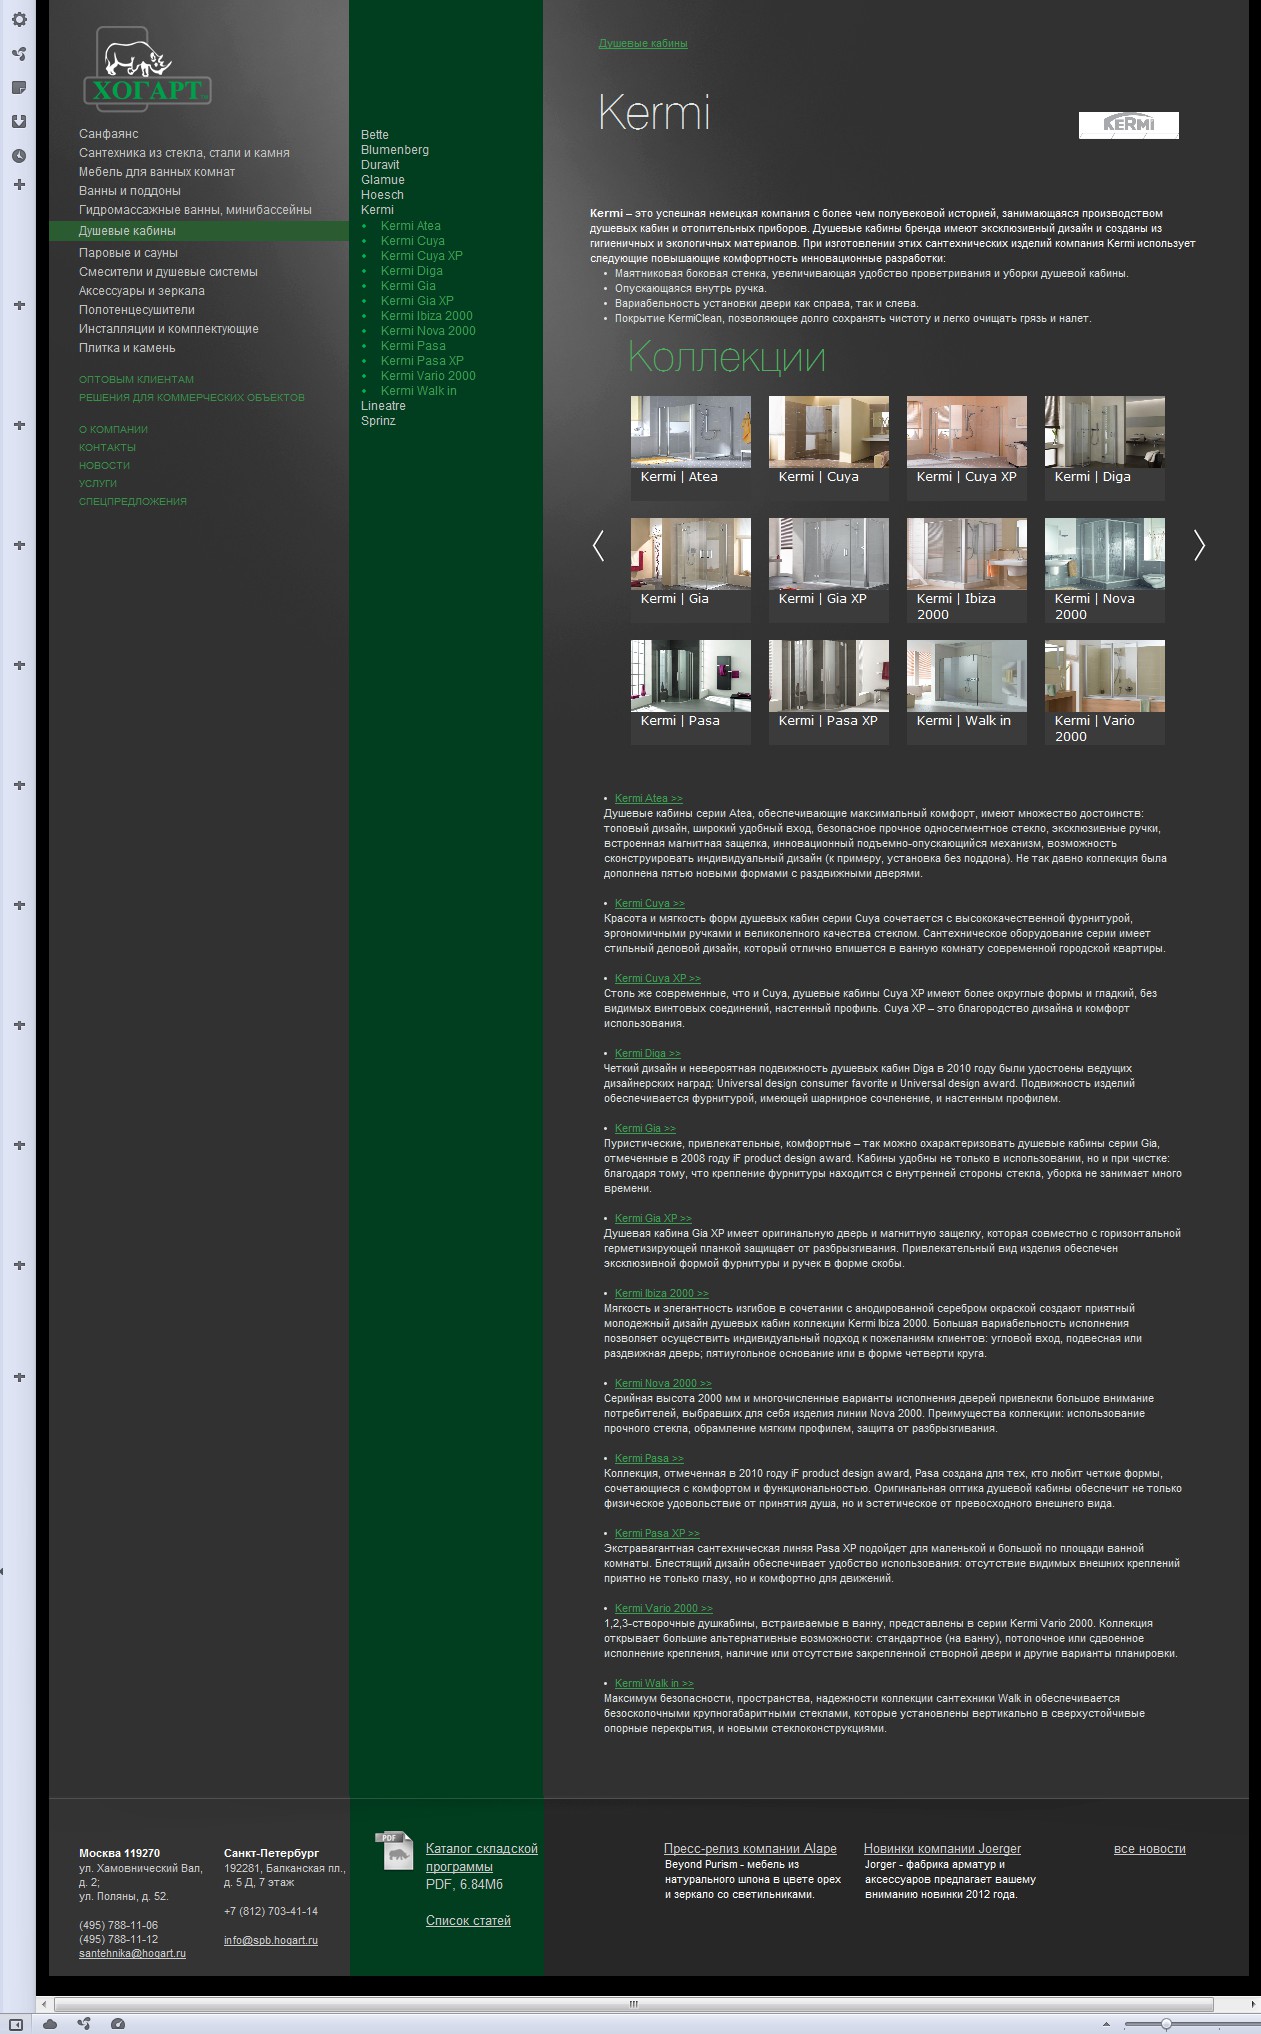Open the Kermi | Cuya XP collection thumbnail
This screenshot has height=2034, width=1261.
[966, 448]
